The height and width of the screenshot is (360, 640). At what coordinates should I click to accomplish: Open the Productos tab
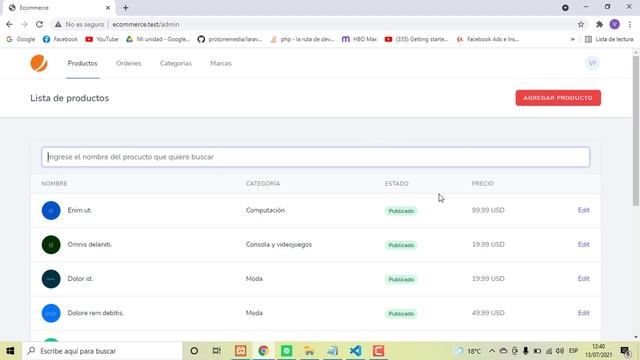point(82,63)
